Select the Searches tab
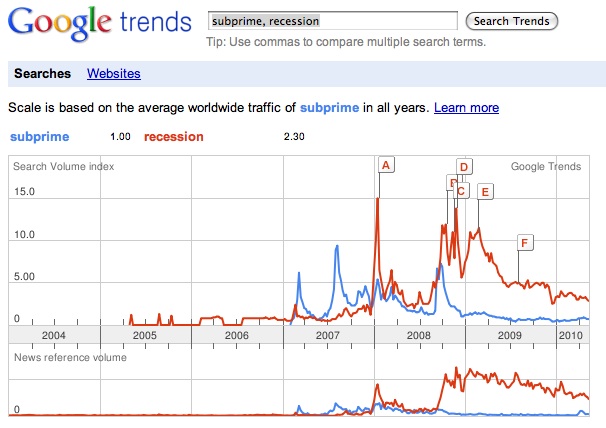606x428 pixels. pyautogui.click(x=43, y=74)
